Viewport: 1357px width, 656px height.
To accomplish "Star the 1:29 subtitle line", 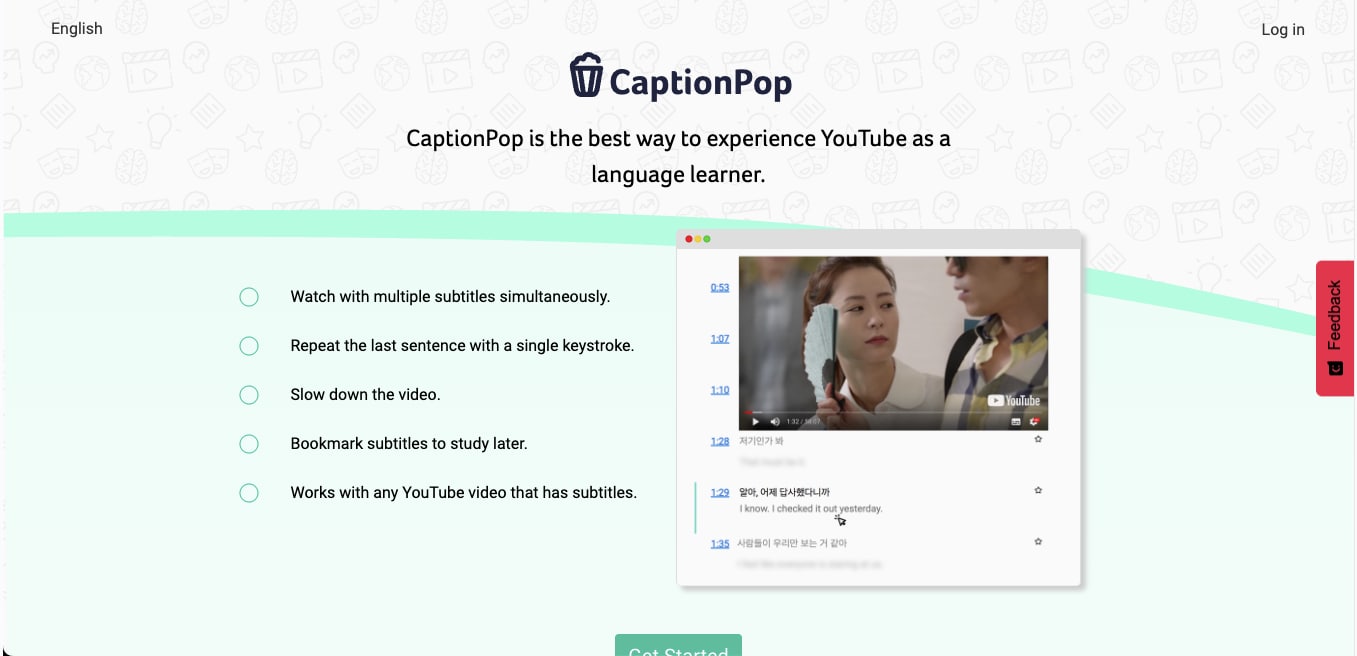I will (x=1038, y=490).
